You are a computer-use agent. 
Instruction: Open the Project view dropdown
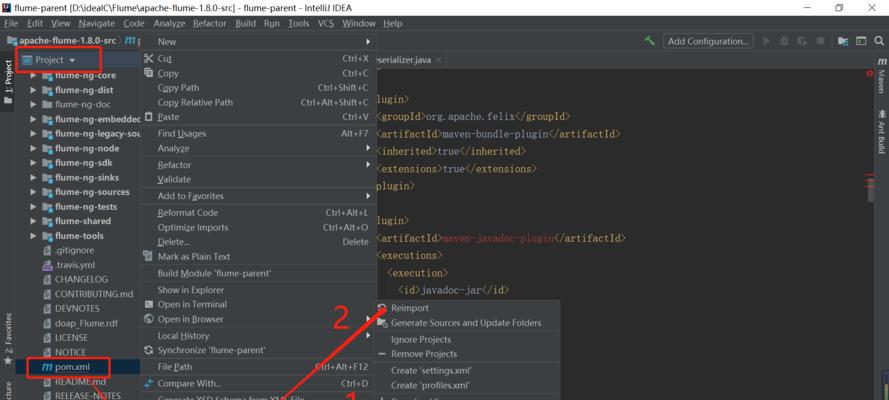(72, 60)
